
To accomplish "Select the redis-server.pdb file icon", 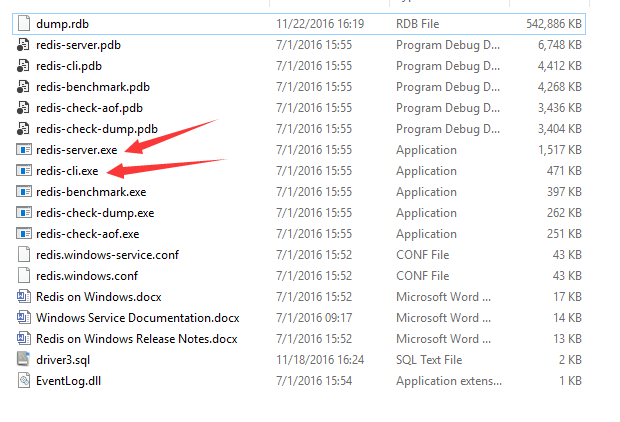I will click(24, 44).
